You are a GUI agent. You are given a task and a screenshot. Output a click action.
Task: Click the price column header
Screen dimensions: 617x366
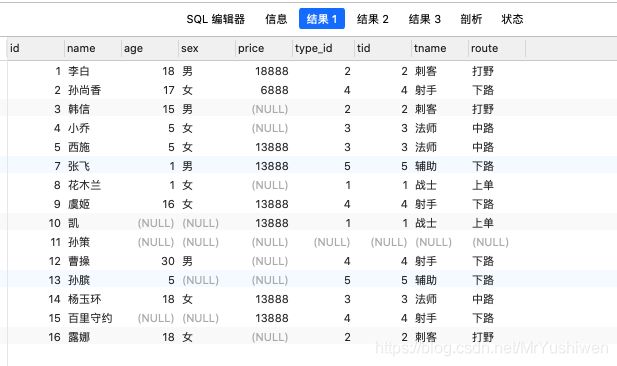[264, 48]
